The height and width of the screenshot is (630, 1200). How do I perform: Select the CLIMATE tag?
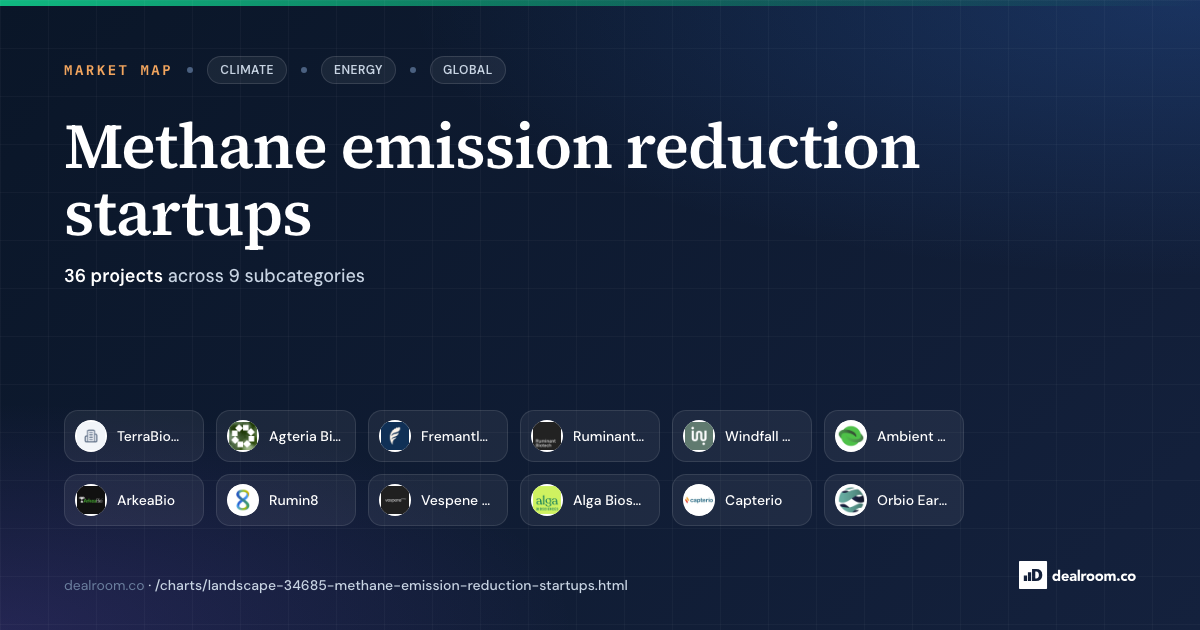247,70
